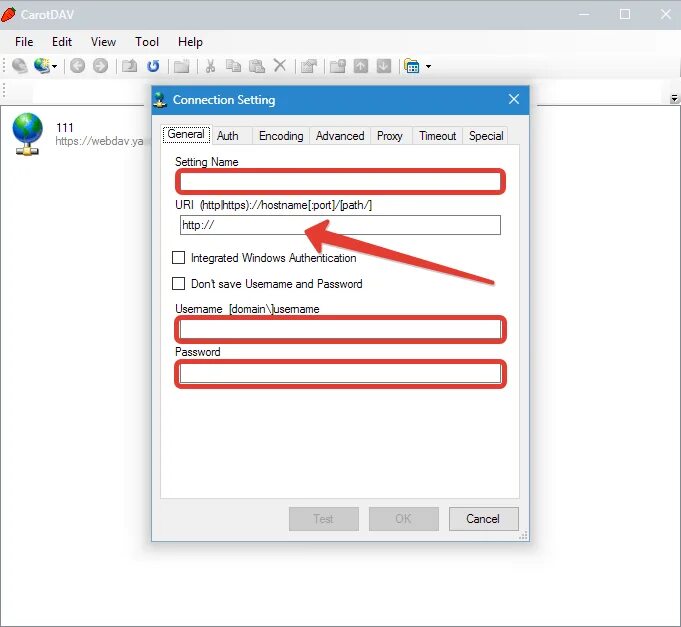Click the greyed-out connect globe toolbar icon
681x627 pixels.
(20, 66)
